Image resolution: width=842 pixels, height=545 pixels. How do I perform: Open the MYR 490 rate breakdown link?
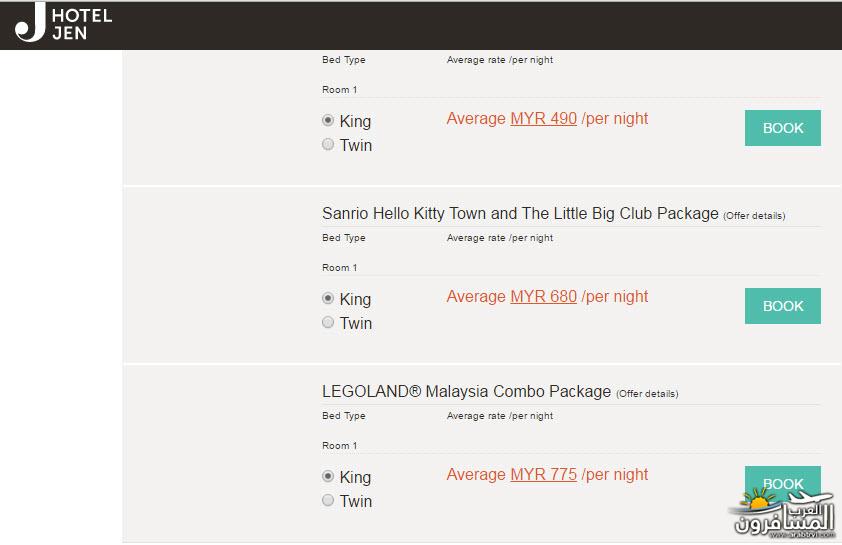pos(543,119)
